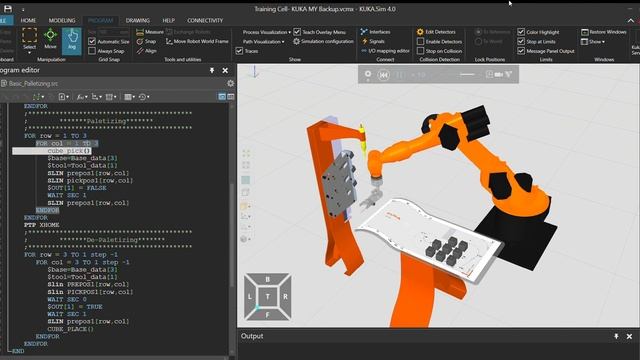Click the R face on the view cube

tap(285, 297)
